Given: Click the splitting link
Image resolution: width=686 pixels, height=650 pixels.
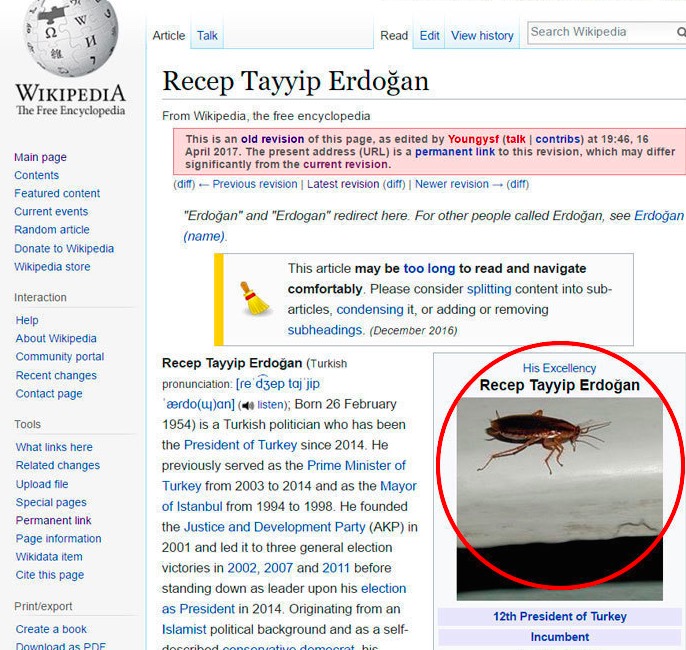Looking at the screenshot, I should 489,289.
